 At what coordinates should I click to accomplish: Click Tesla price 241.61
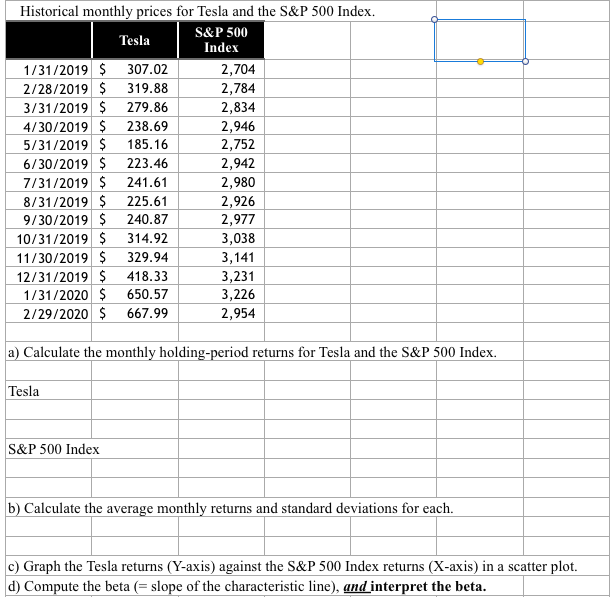click(135, 182)
